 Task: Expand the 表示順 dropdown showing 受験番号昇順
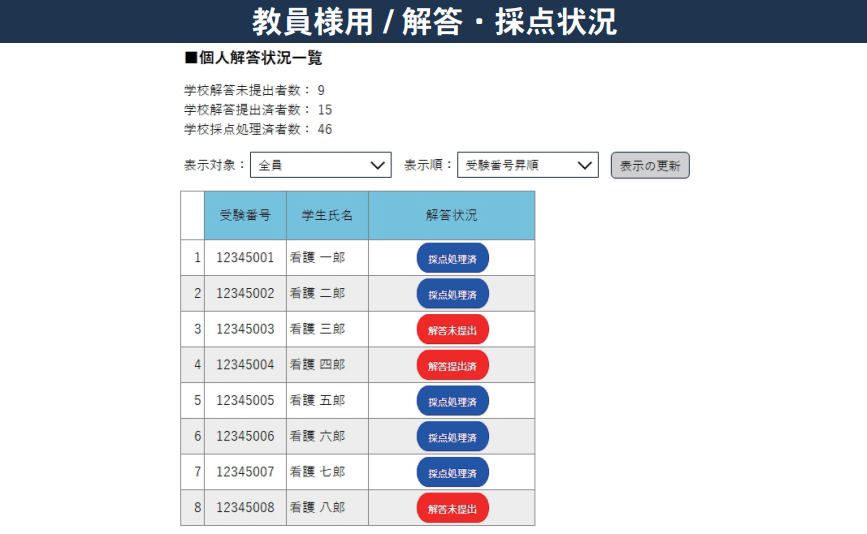click(x=527, y=165)
